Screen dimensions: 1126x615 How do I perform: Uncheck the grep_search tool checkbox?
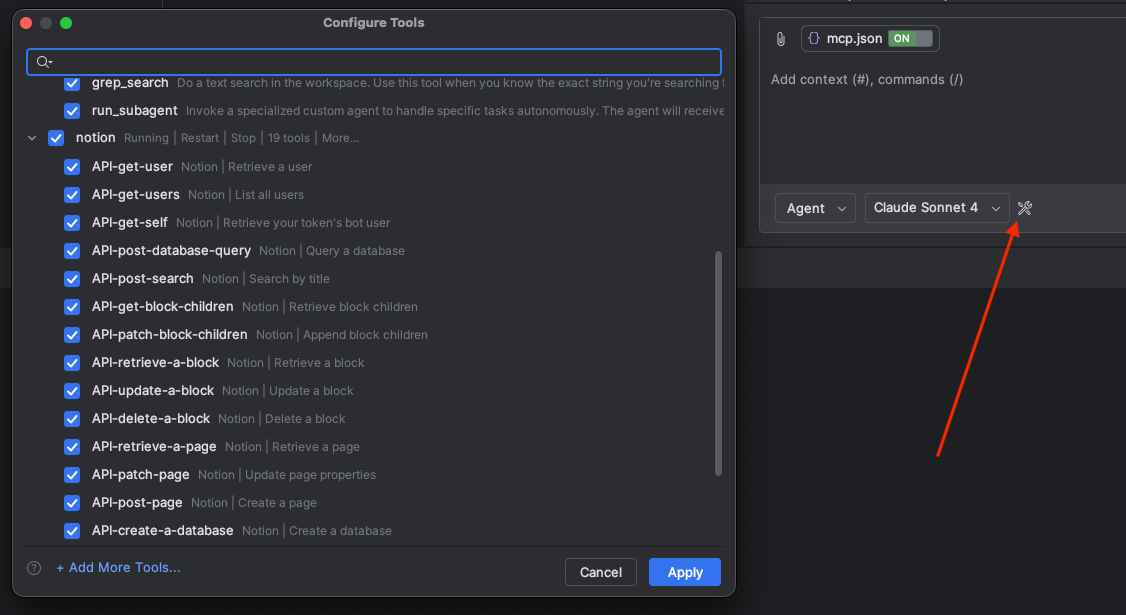coord(72,83)
